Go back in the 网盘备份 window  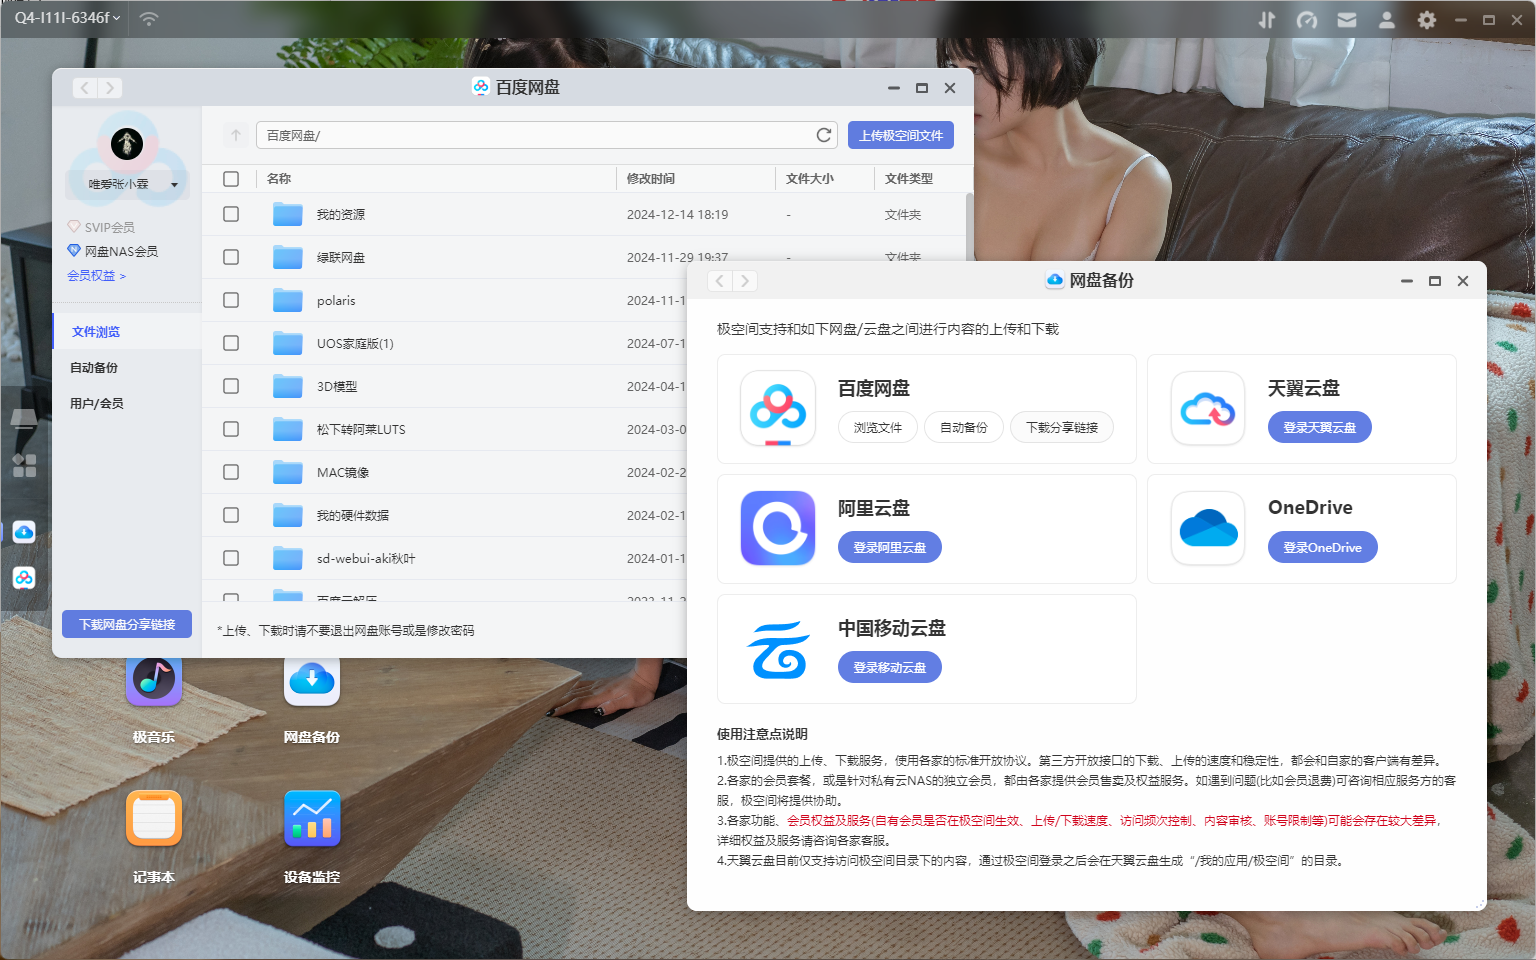[720, 281]
